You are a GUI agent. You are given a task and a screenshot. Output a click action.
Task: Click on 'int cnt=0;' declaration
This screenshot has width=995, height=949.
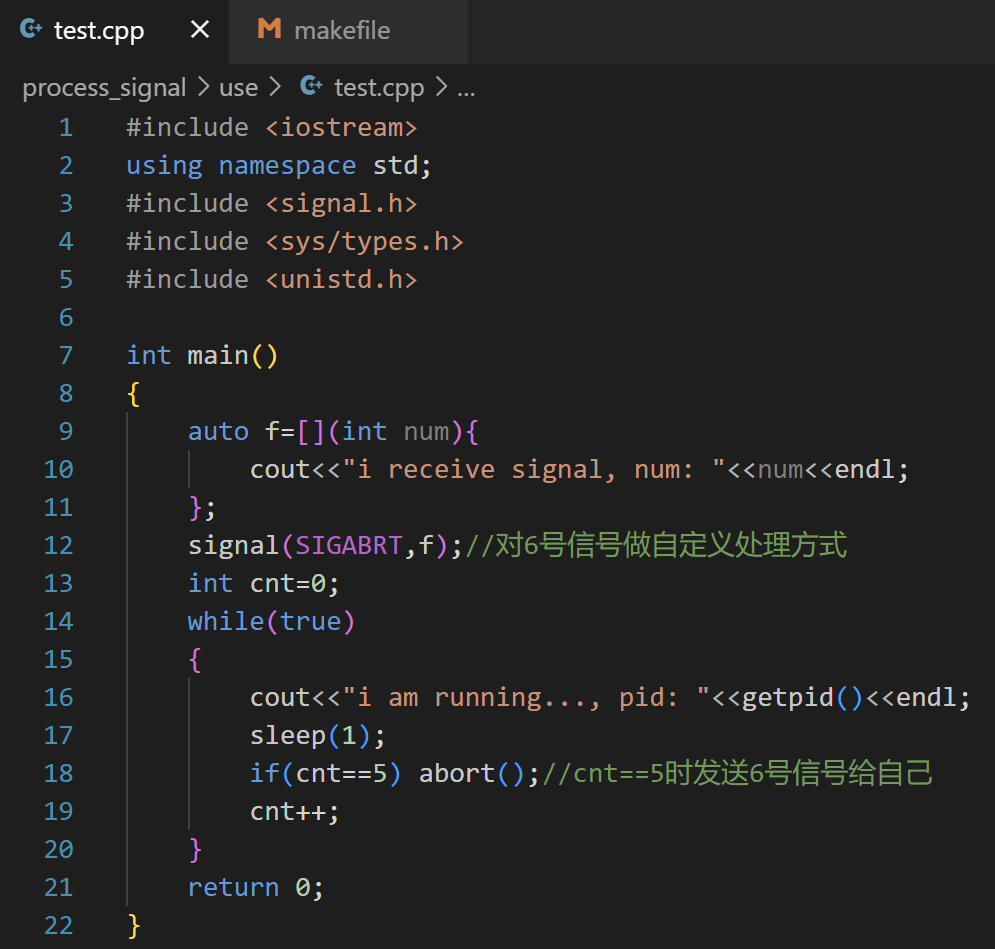pyautogui.click(x=263, y=584)
